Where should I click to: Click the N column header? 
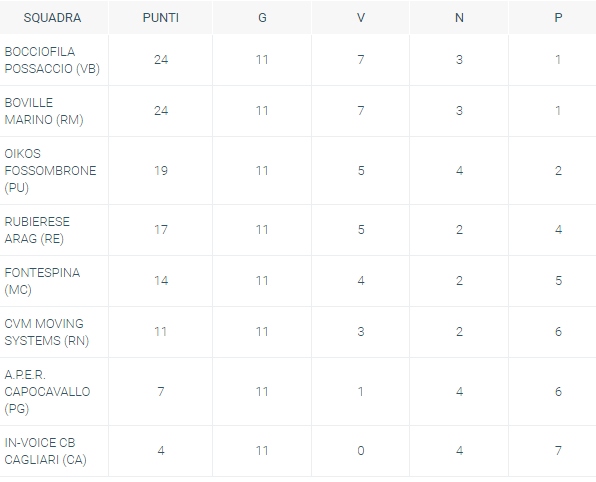[x=459, y=18]
